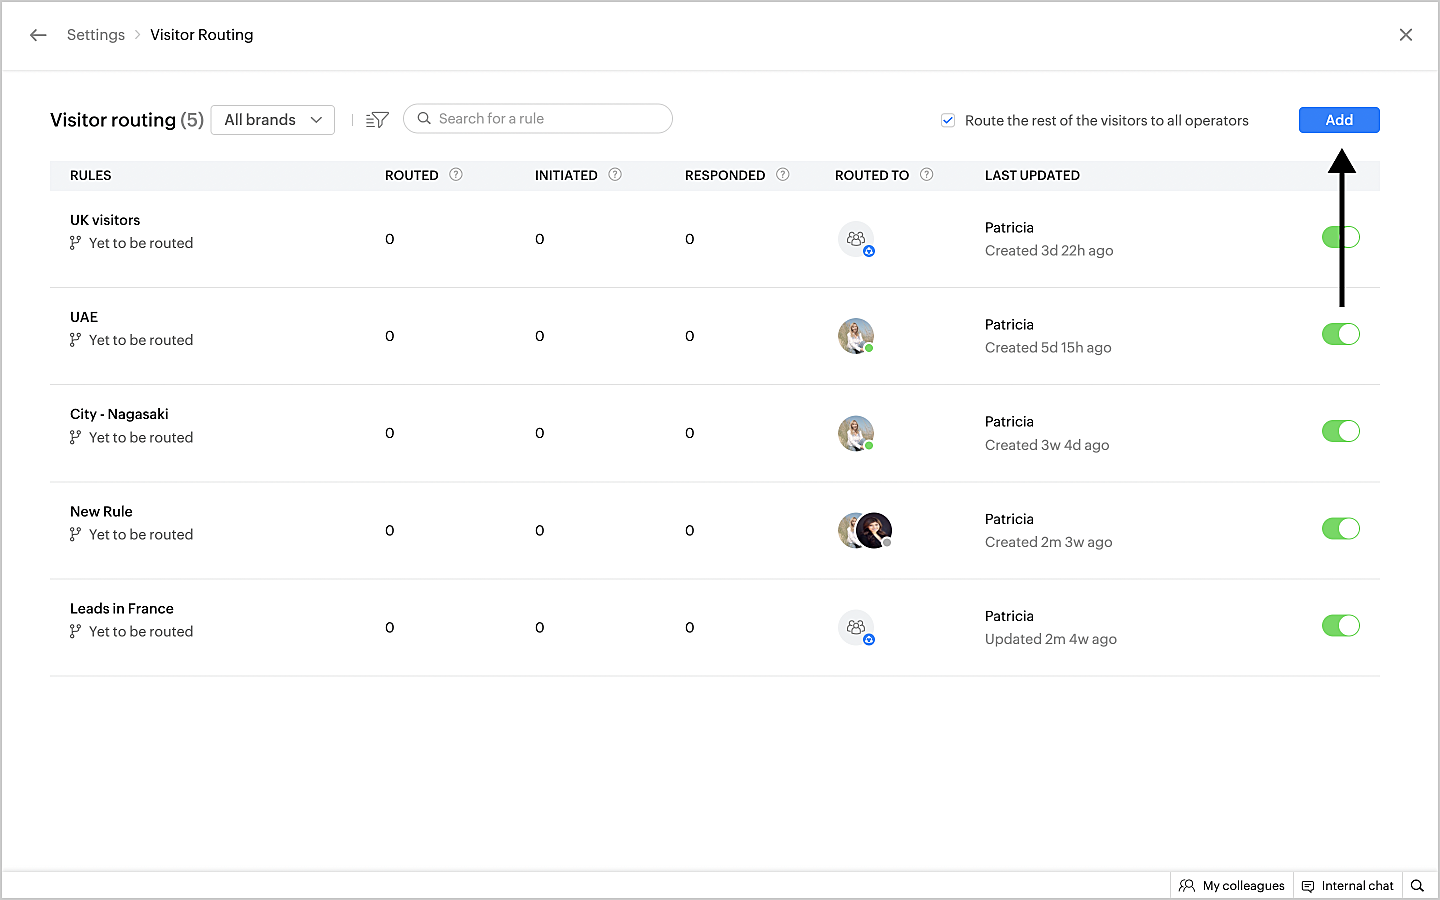This screenshot has width=1440, height=900.
Task: Click the Routed To help icon
Action: point(927,175)
